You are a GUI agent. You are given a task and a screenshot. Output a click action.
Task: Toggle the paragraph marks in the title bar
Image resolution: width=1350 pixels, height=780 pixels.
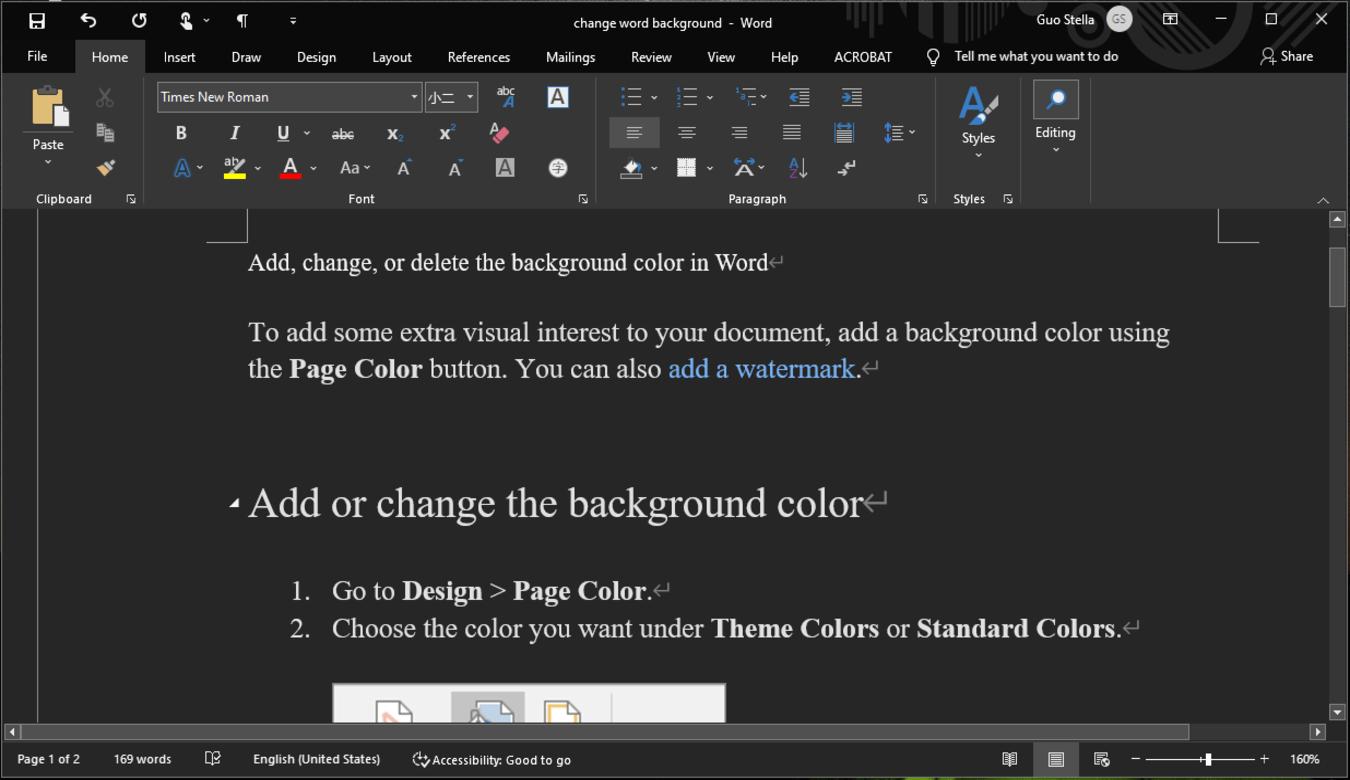[x=241, y=20]
